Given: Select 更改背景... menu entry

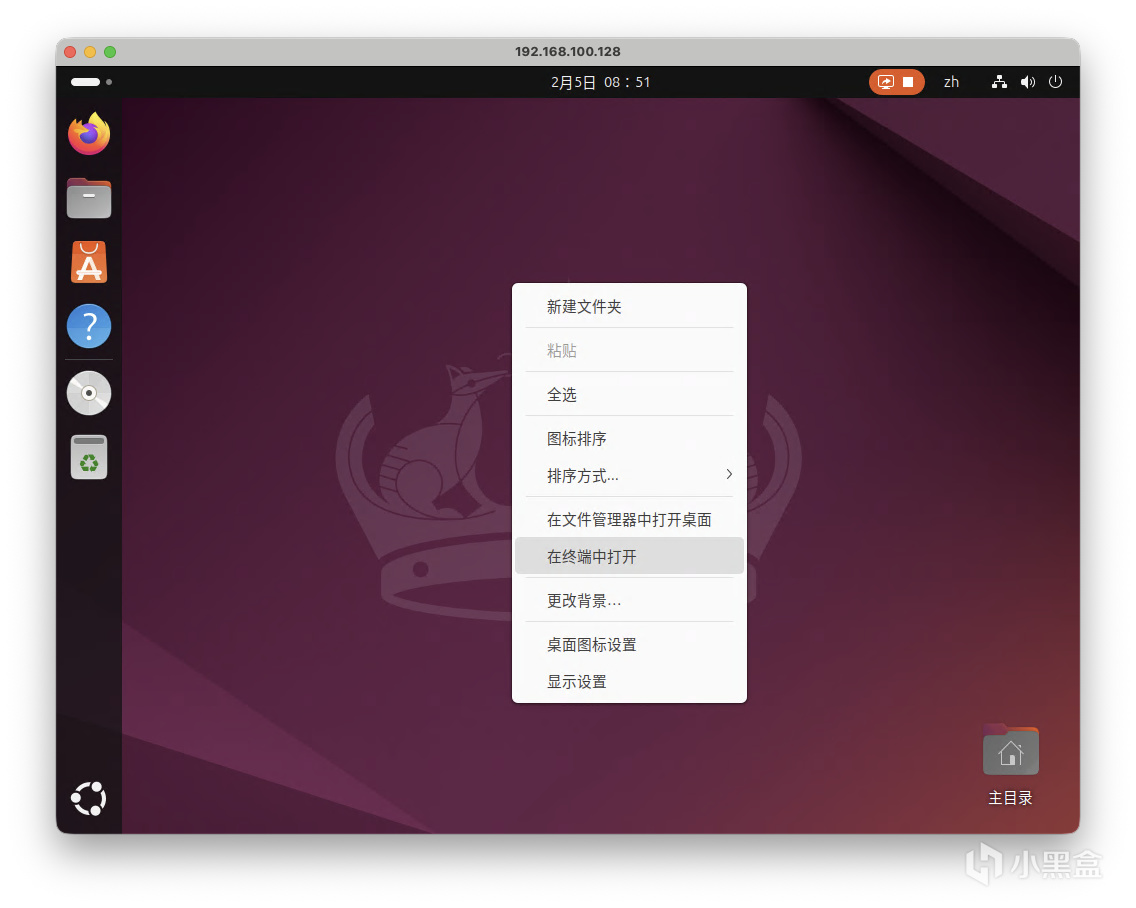Looking at the screenshot, I should [x=629, y=600].
